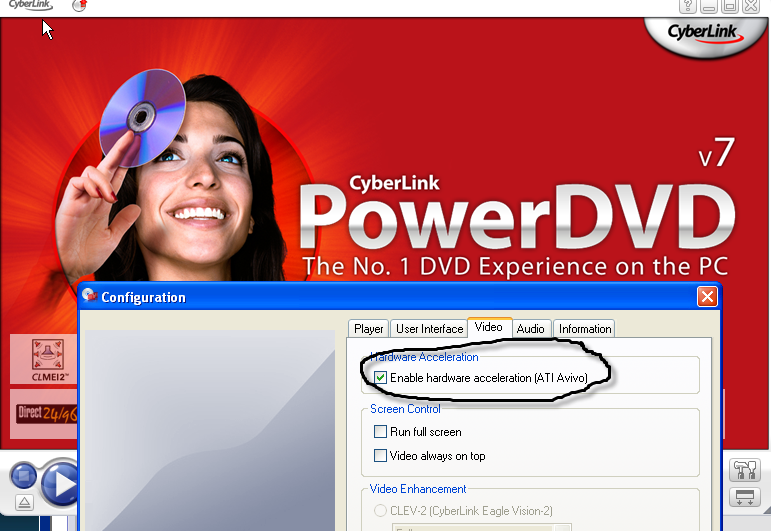
Task: Click the Configuration title bar text
Action: point(144,297)
